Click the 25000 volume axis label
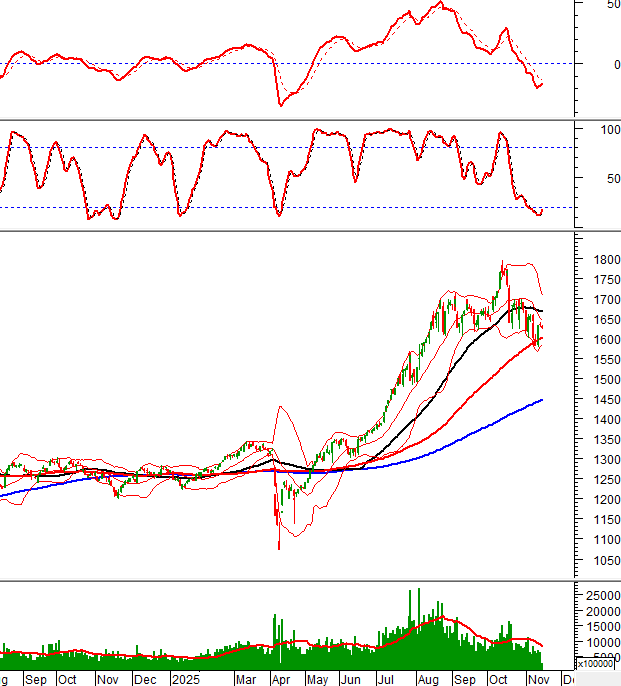 (x=598, y=595)
